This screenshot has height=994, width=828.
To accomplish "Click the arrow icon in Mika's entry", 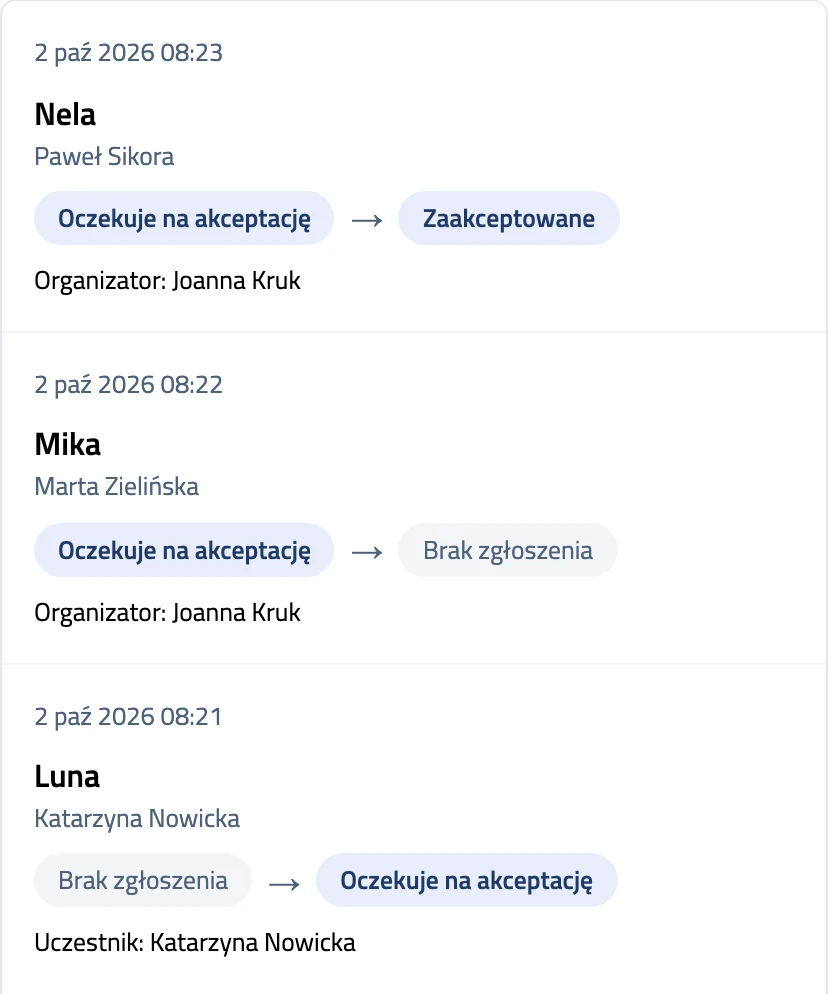I will [x=366, y=552].
